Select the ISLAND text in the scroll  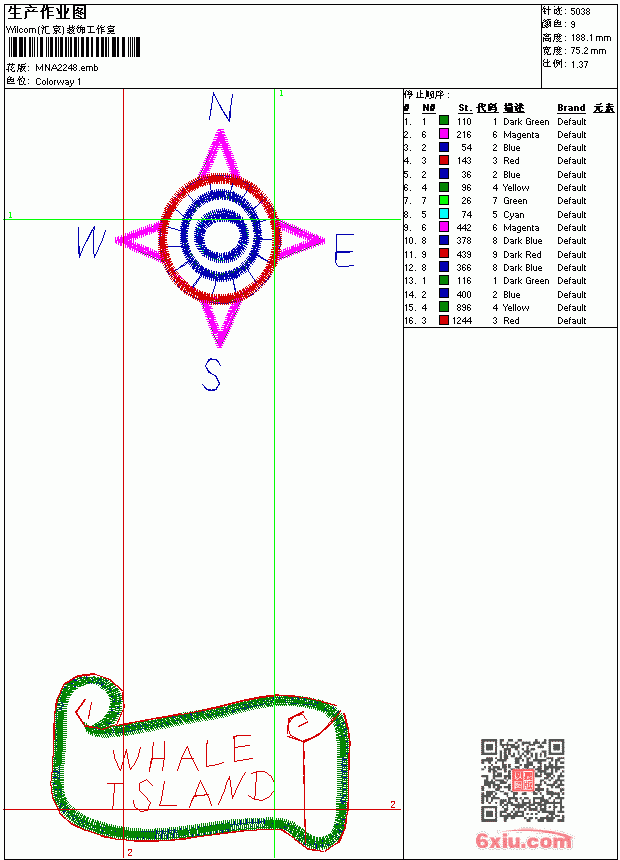[190, 790]
